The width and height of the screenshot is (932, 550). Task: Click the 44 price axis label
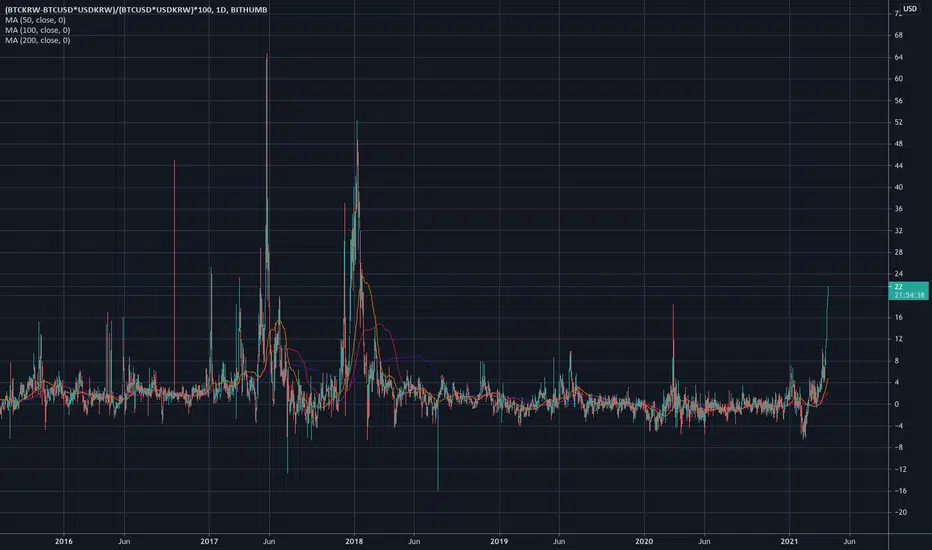(x=898, y=165)
